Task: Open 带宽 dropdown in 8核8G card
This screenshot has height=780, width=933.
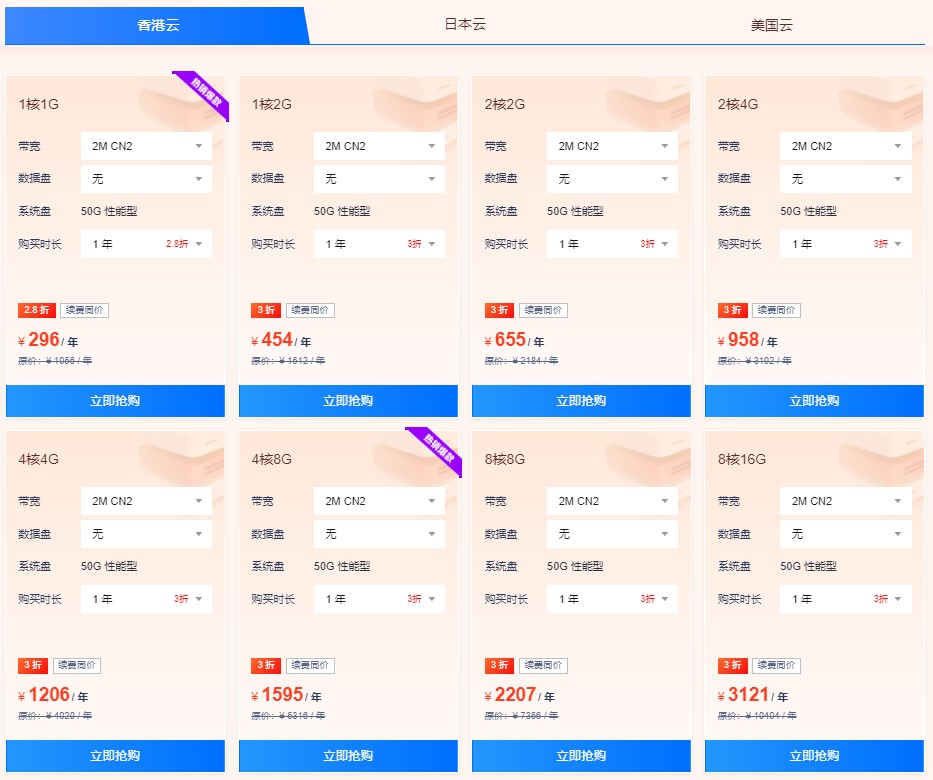Action: [x=612, y=501]
